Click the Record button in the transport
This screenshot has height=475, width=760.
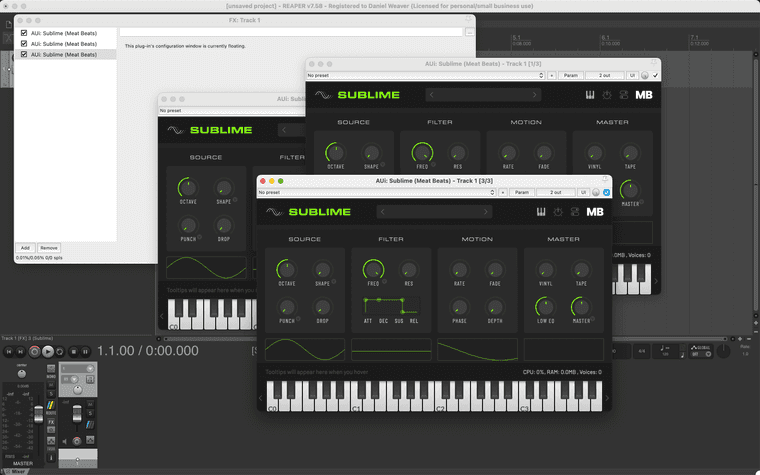(x=35, y=351)
